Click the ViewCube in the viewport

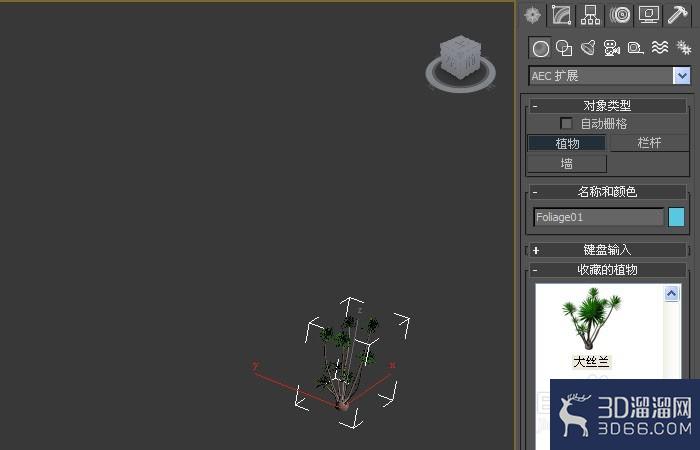(x=460, y=57)
